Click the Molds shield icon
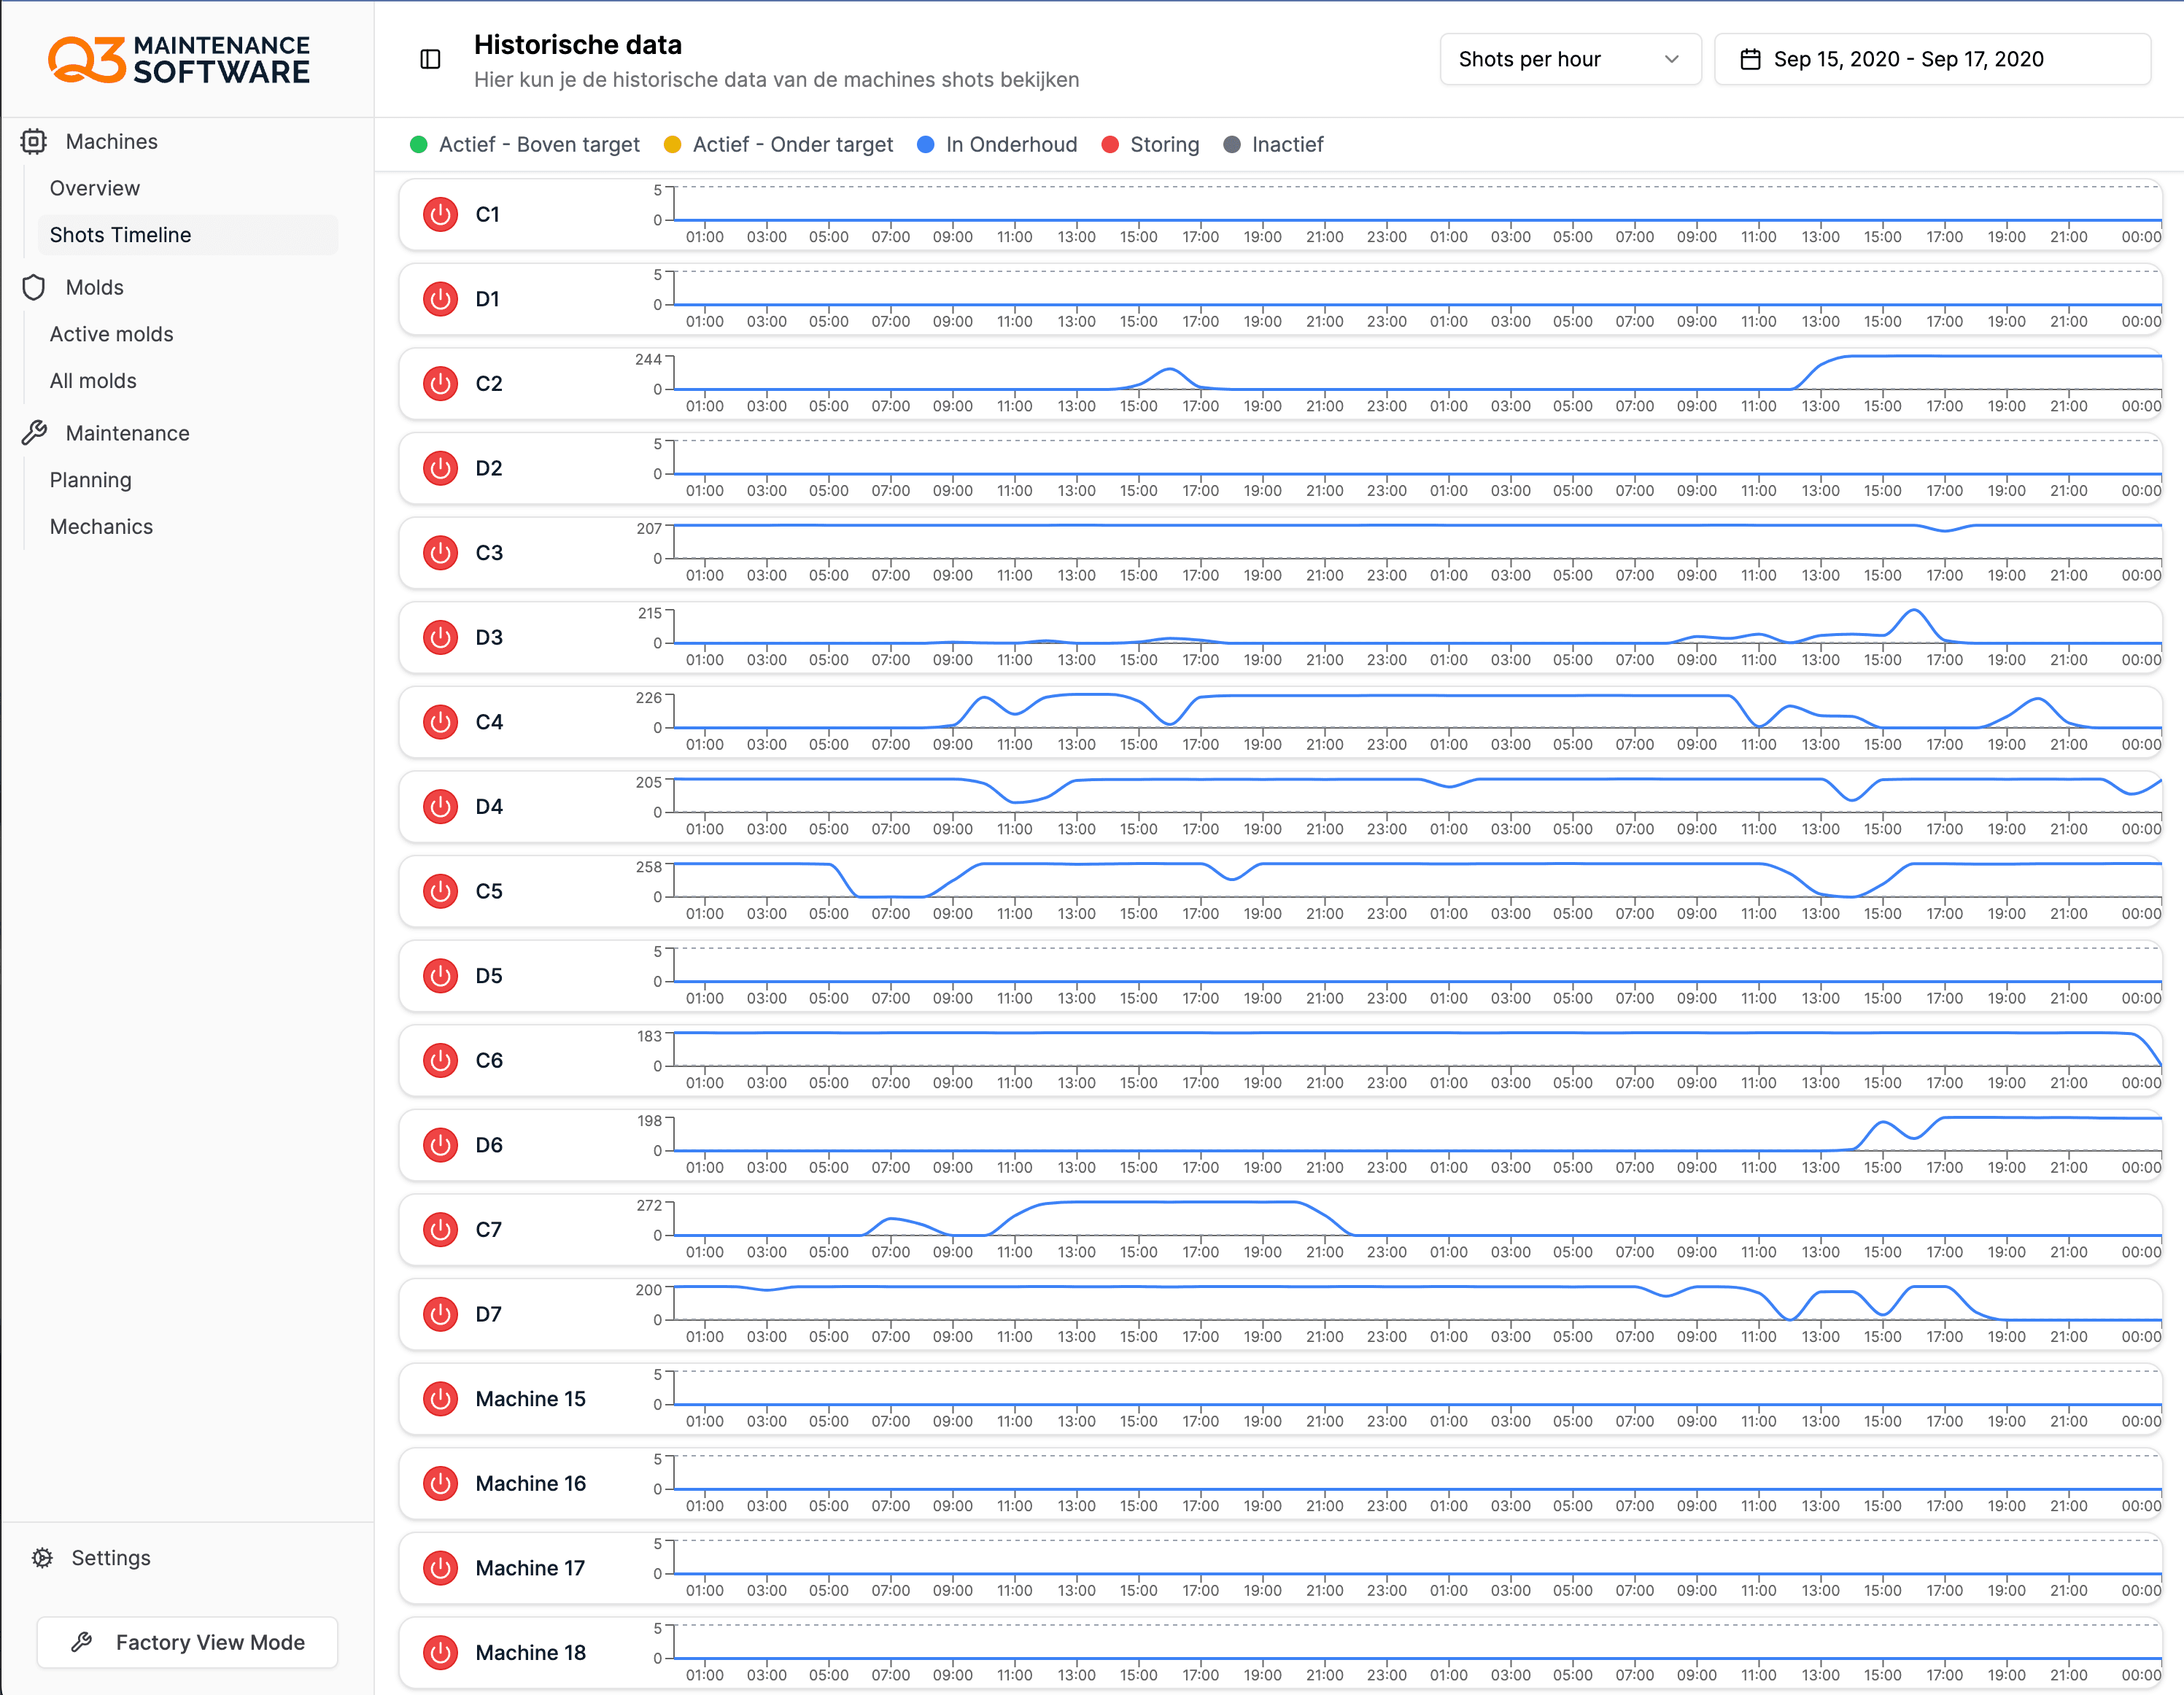2184x1695 pixels. 34,288
